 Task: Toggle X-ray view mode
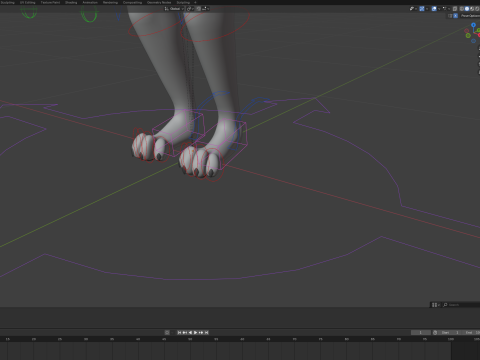tap(455, 9)
